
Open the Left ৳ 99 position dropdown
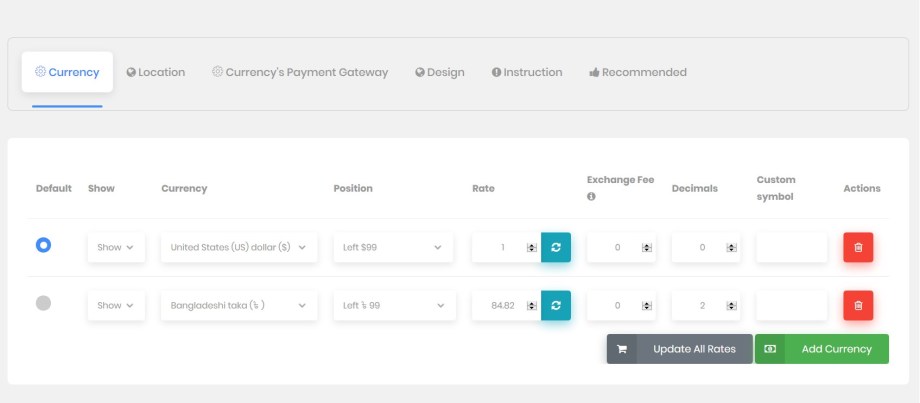coord(394,305)
